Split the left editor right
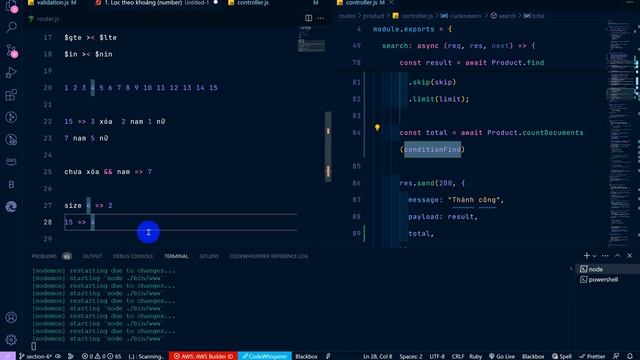 [309, 18]
